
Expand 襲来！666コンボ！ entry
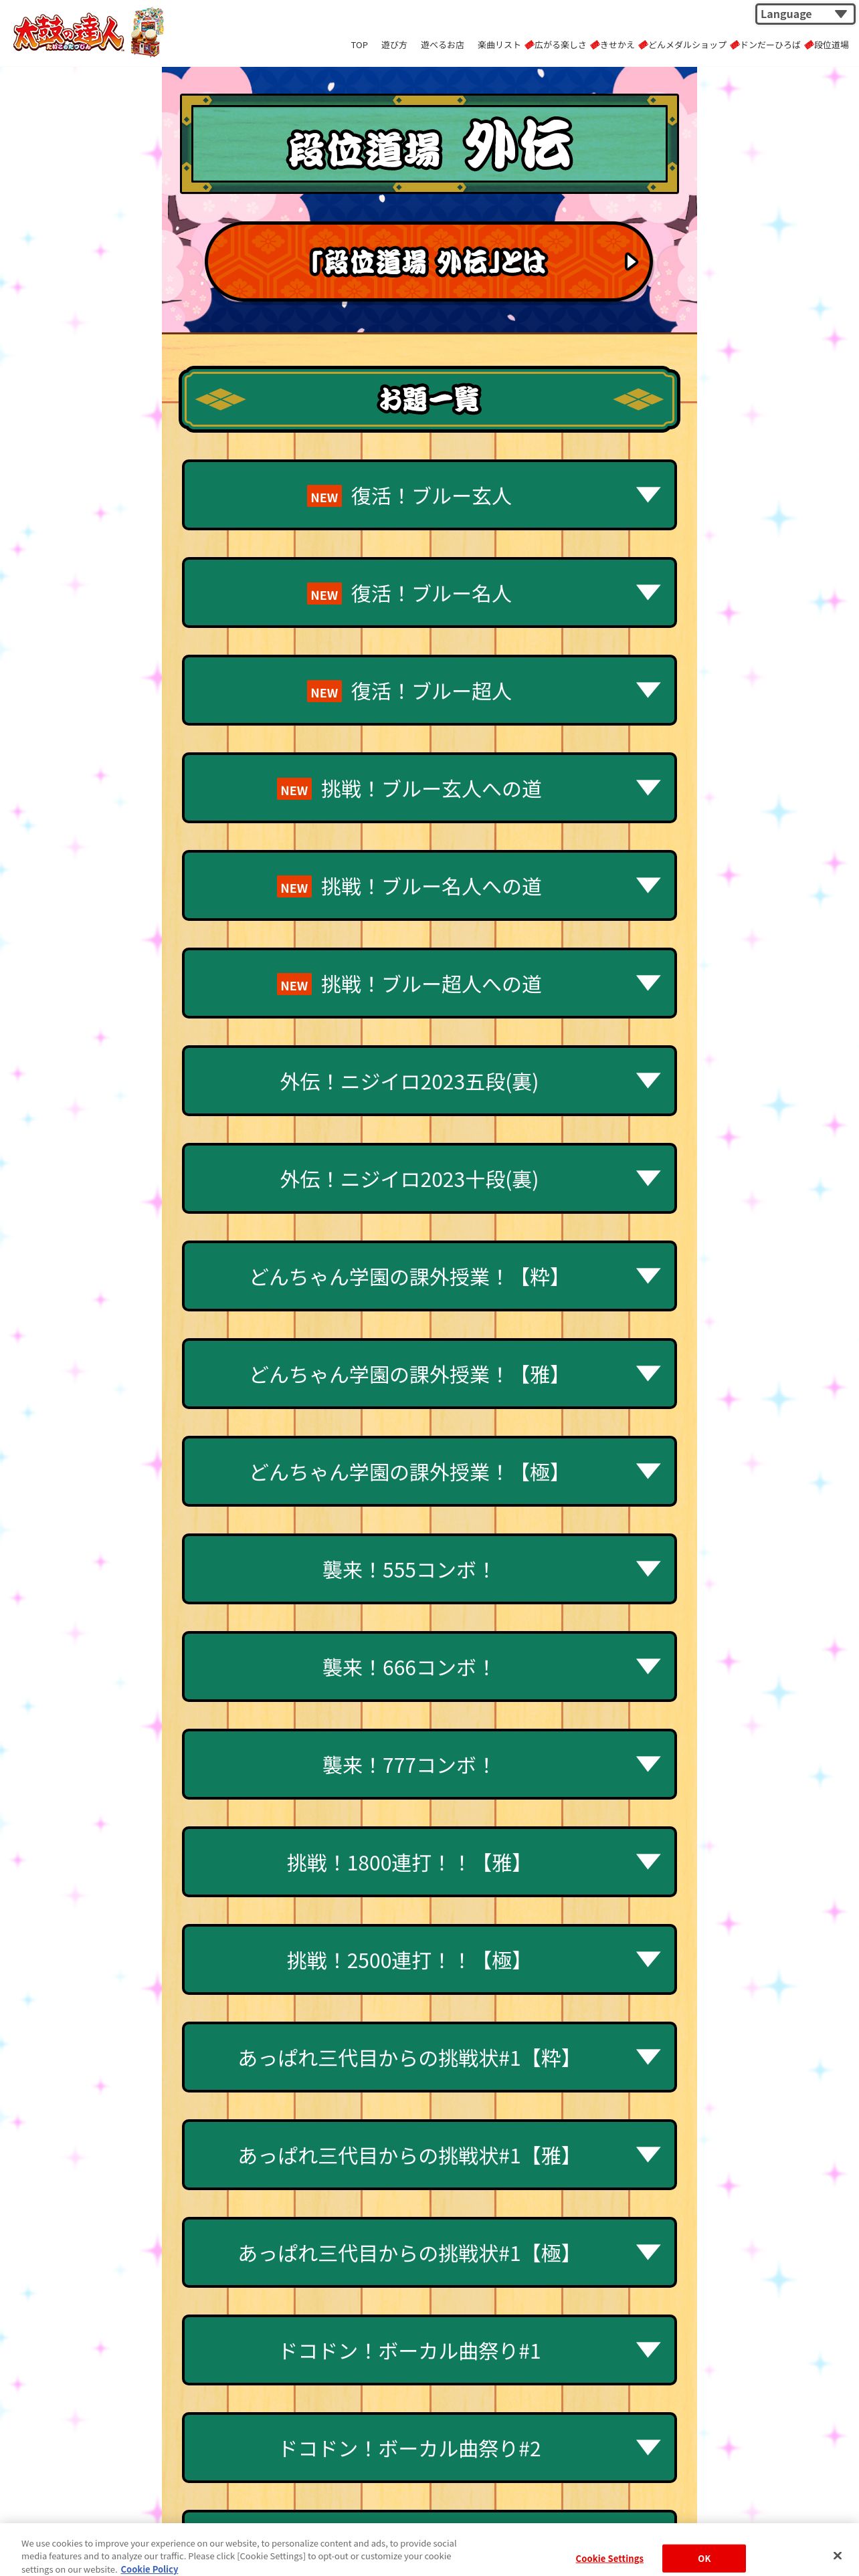[x=428, y=1667]
